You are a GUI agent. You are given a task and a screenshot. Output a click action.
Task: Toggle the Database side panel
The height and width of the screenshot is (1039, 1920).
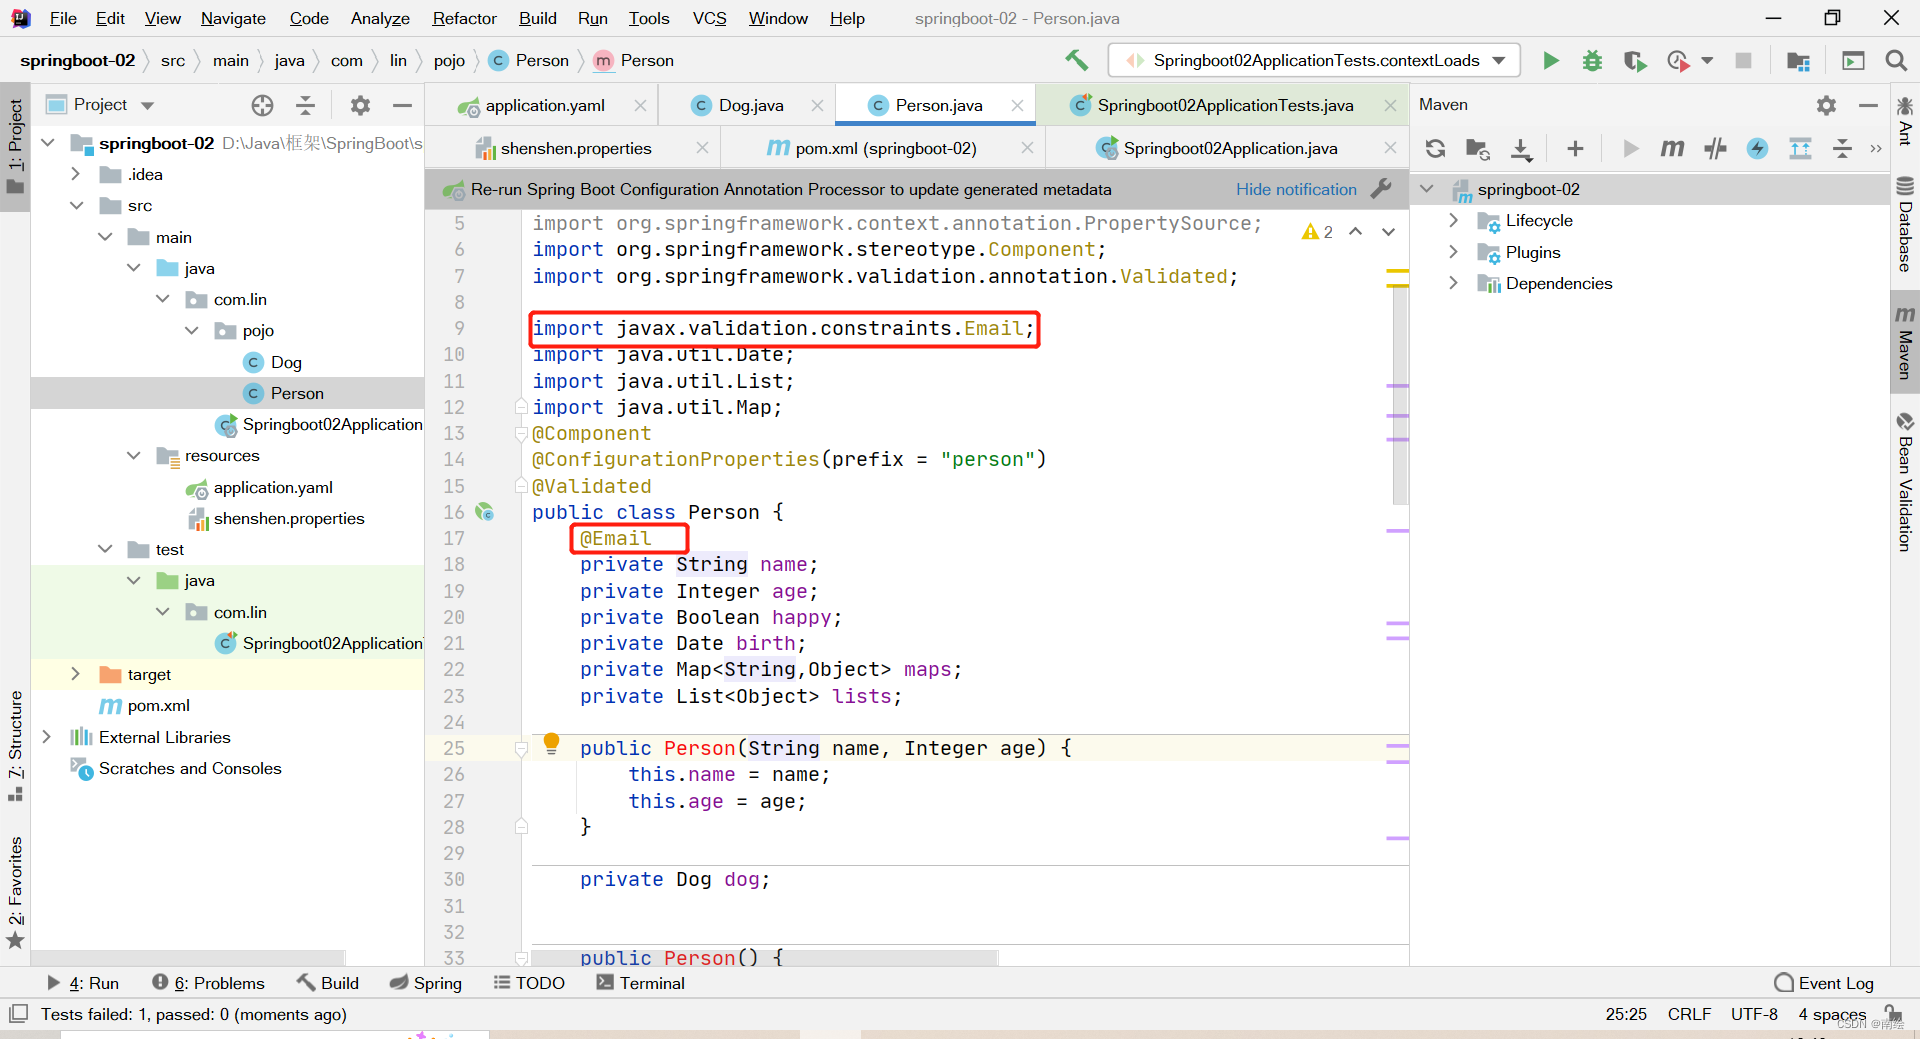(x=1905, y=225)
